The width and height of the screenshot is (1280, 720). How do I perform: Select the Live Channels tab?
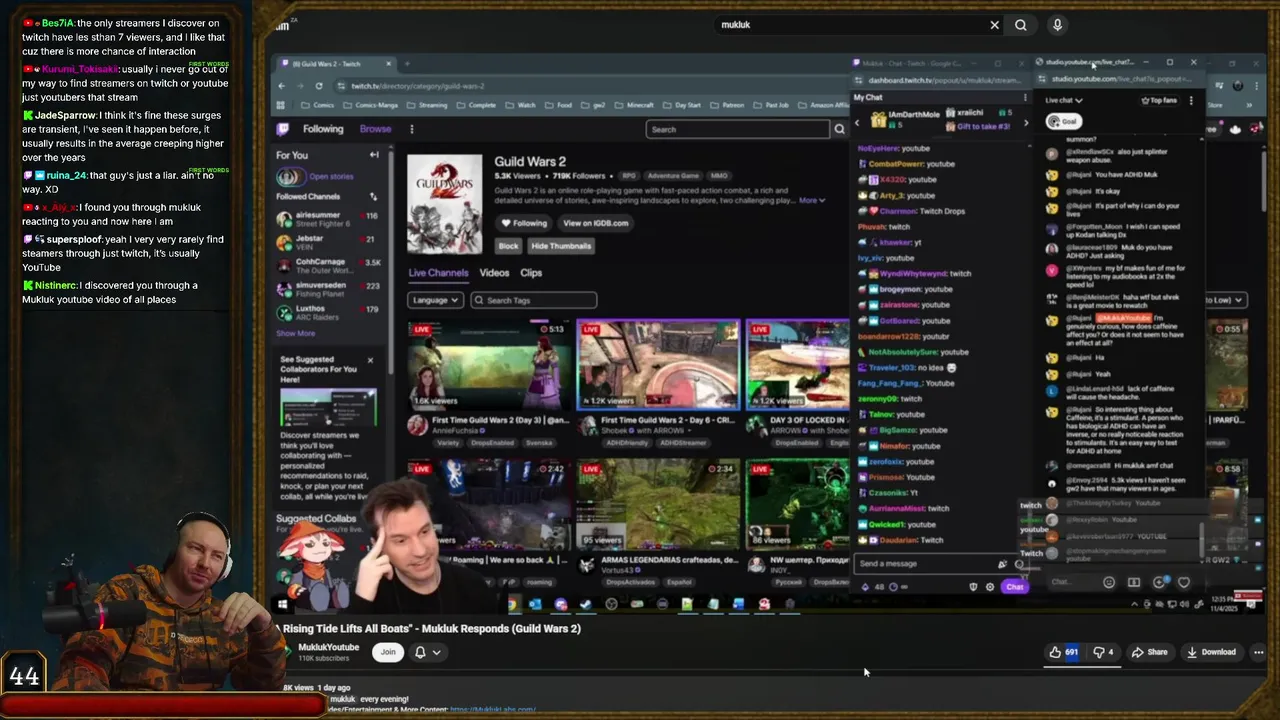click(438, 273)
